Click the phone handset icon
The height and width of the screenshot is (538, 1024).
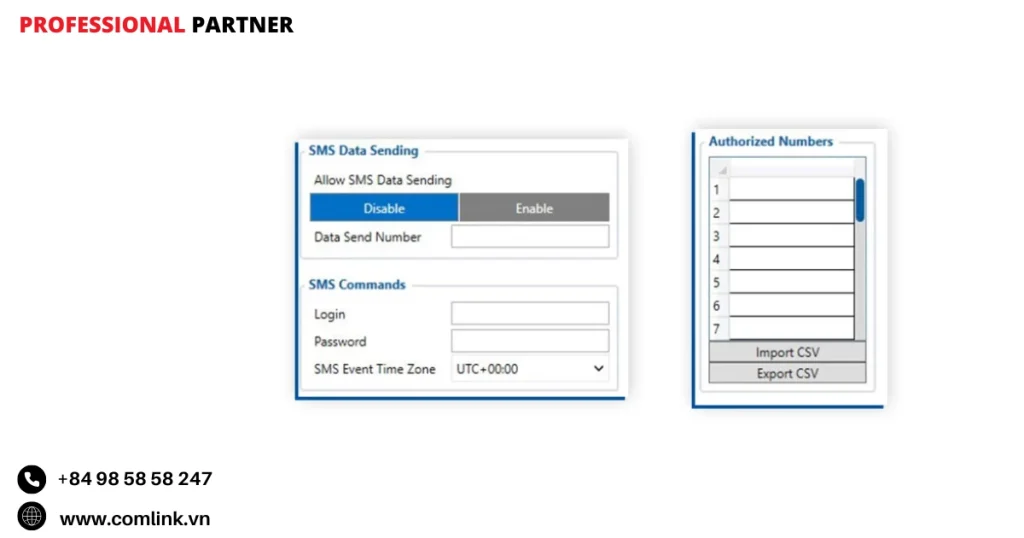[x=32, y=479]
